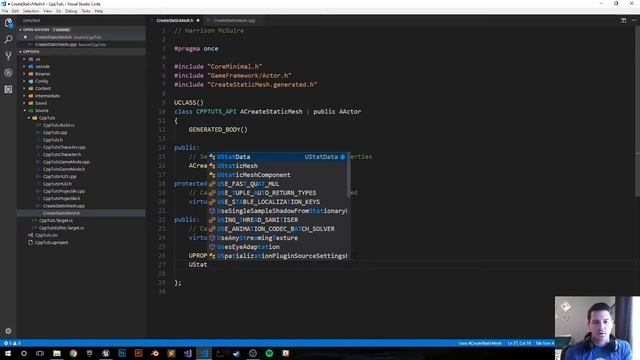Open the Extensions view in activity bar
This screenshot has width=640, height=360.
coord(8,89)
